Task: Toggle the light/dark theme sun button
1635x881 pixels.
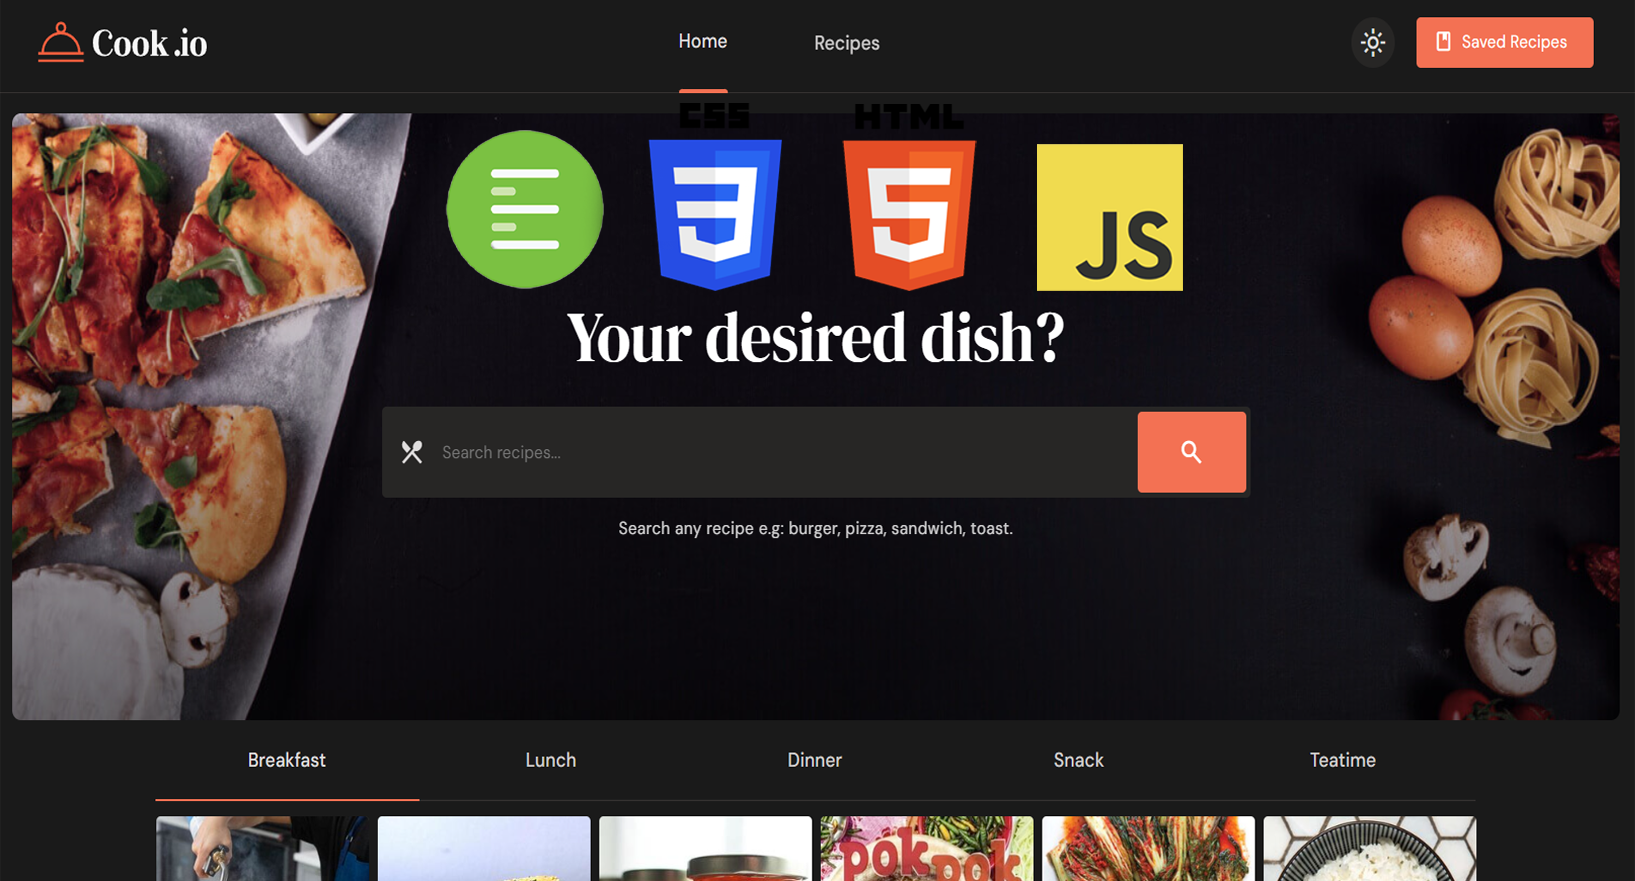Action: click(1373, 42)
